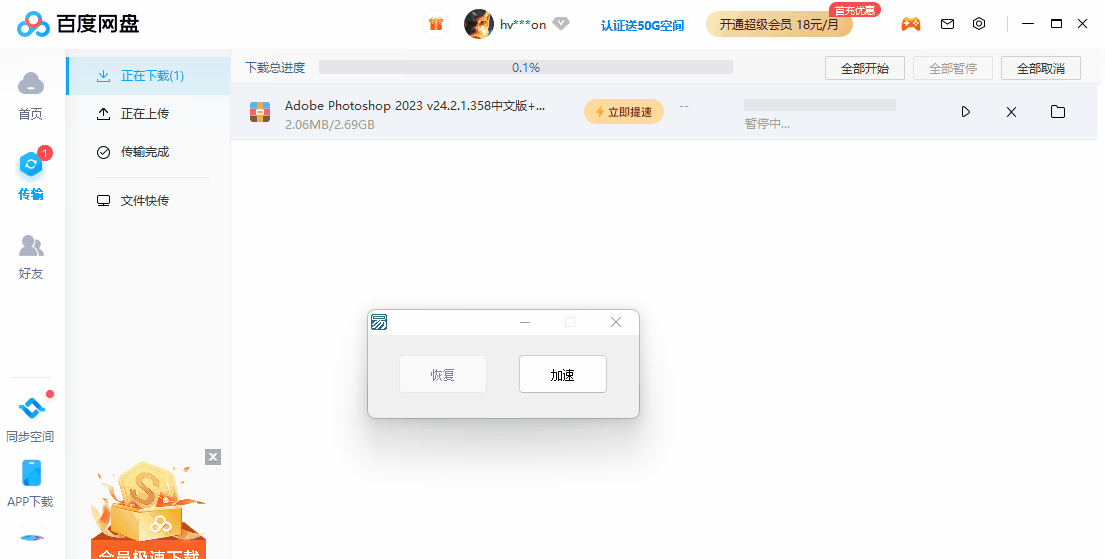The width and height of the screenshot is (1105, 559).
Task: Open 同步空间 in the sidebar
Action: point(30,419)
